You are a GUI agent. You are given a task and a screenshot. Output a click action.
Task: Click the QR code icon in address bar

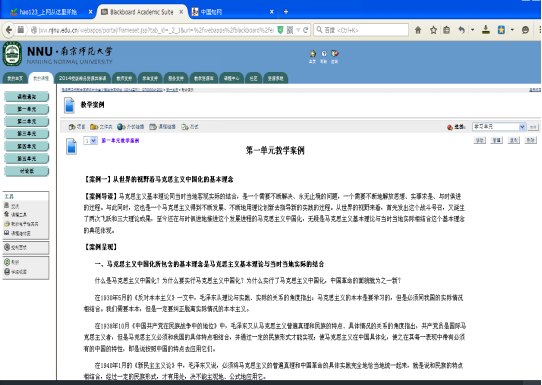(x=290, y=30)
